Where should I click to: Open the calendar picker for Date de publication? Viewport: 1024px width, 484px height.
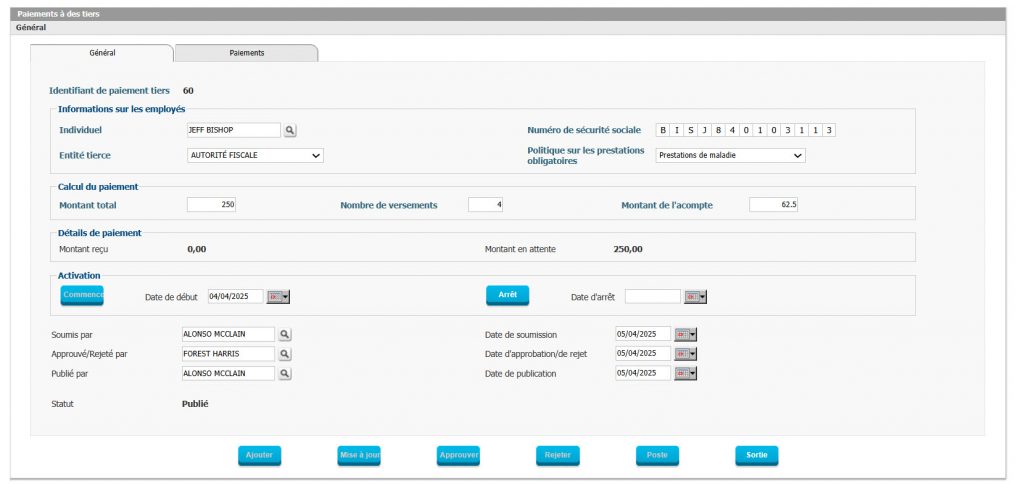(686, 374)
